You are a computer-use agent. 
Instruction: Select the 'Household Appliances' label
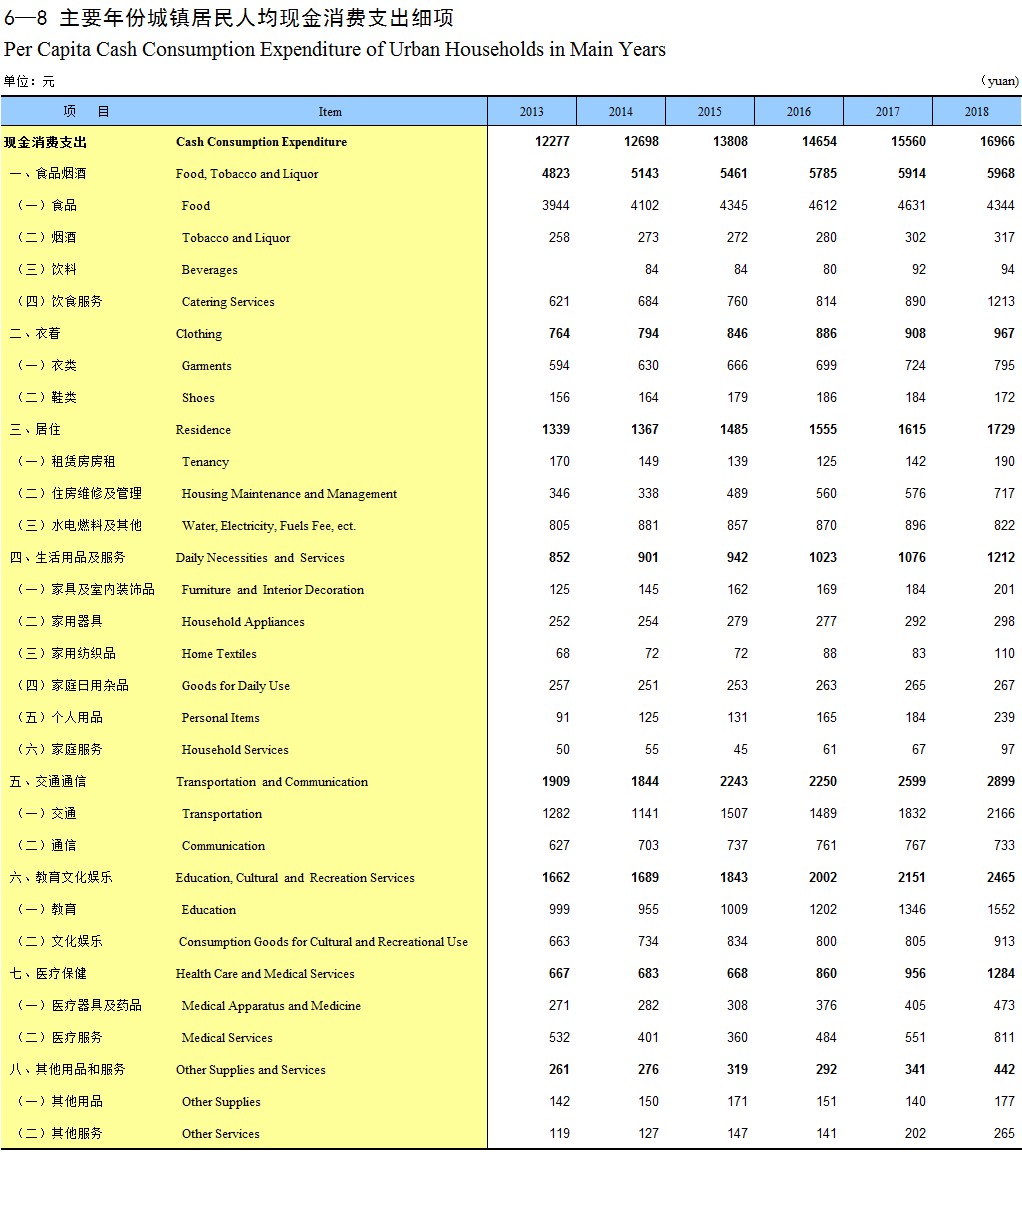(243, 622)
